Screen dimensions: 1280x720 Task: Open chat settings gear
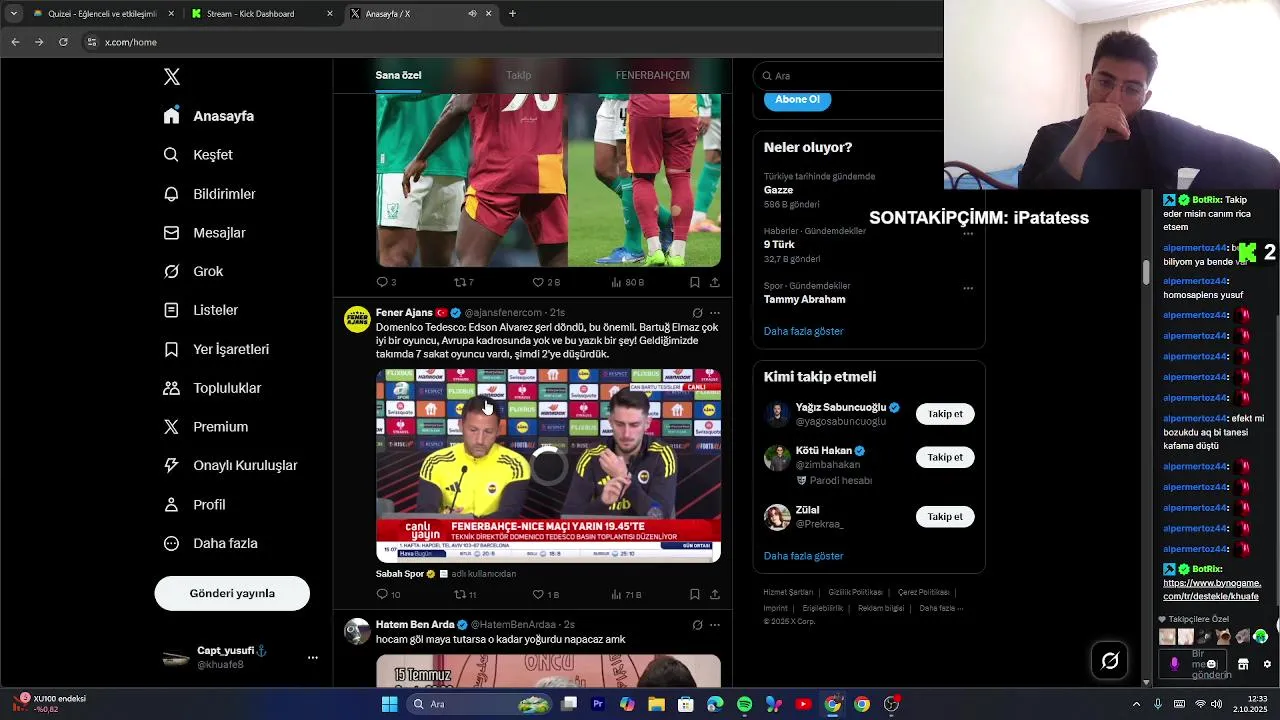click(x=1267, y=664)
